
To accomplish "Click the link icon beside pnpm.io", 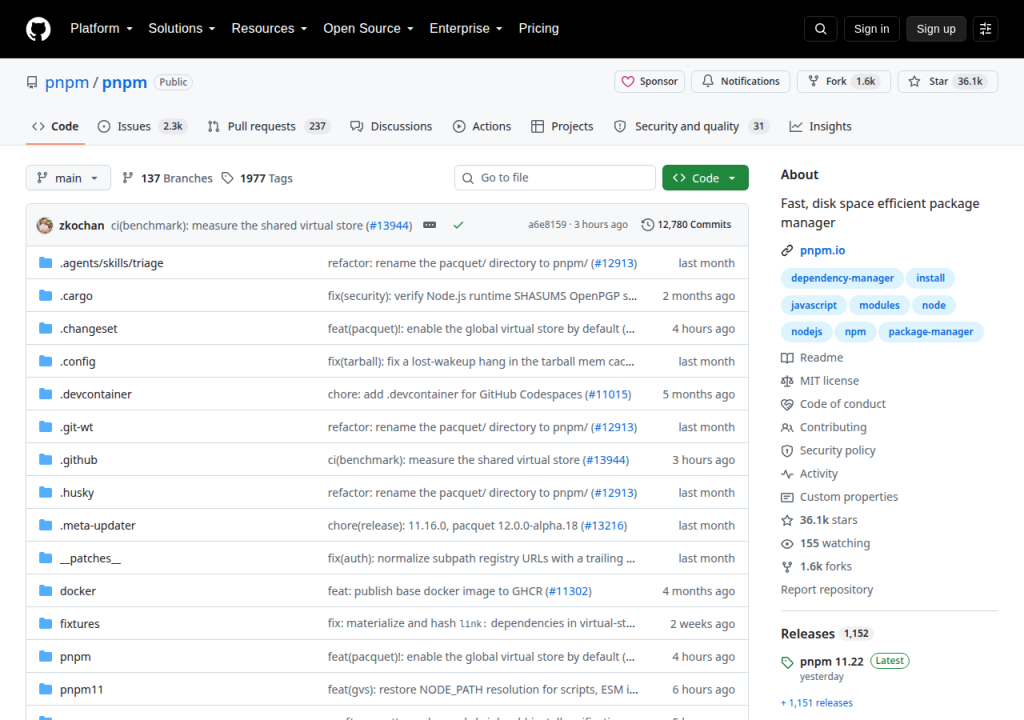I will coord(787,250).
